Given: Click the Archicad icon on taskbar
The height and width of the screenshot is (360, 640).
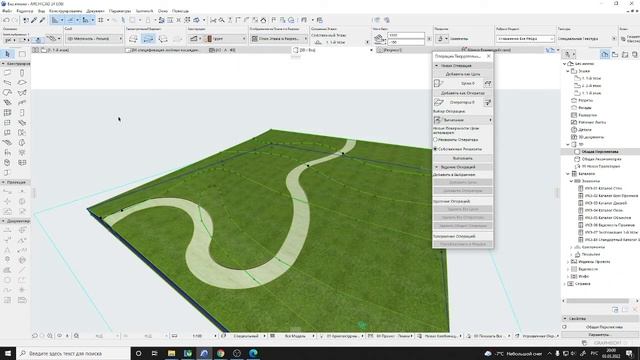Looking at the screenshot, I should (x=204, y=353).
